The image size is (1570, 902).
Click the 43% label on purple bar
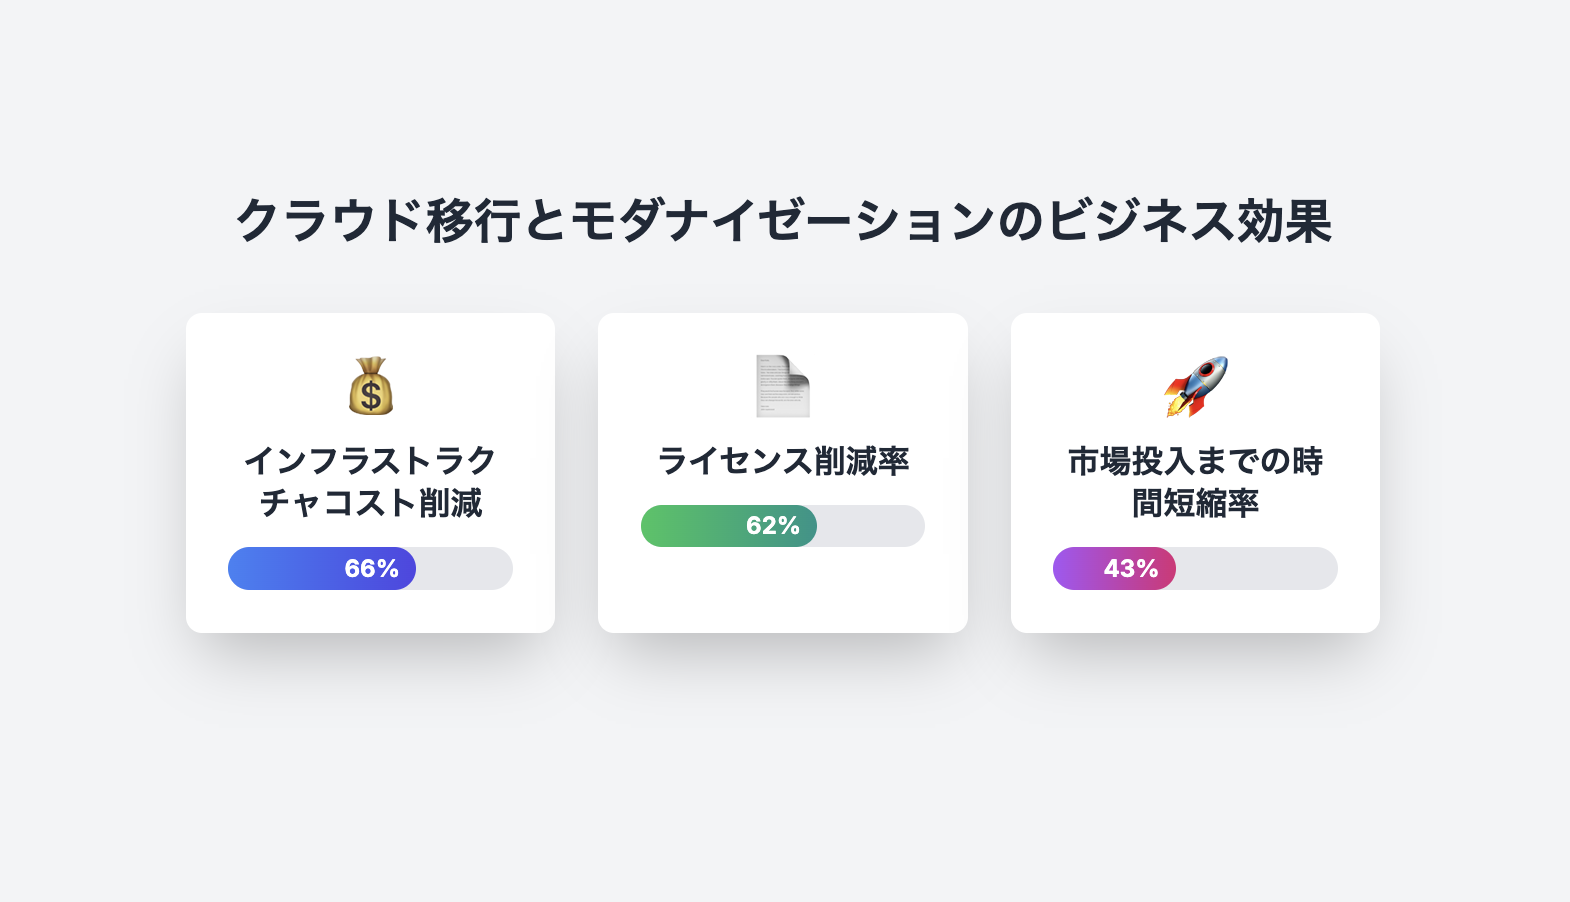(x=1130, y=568)
